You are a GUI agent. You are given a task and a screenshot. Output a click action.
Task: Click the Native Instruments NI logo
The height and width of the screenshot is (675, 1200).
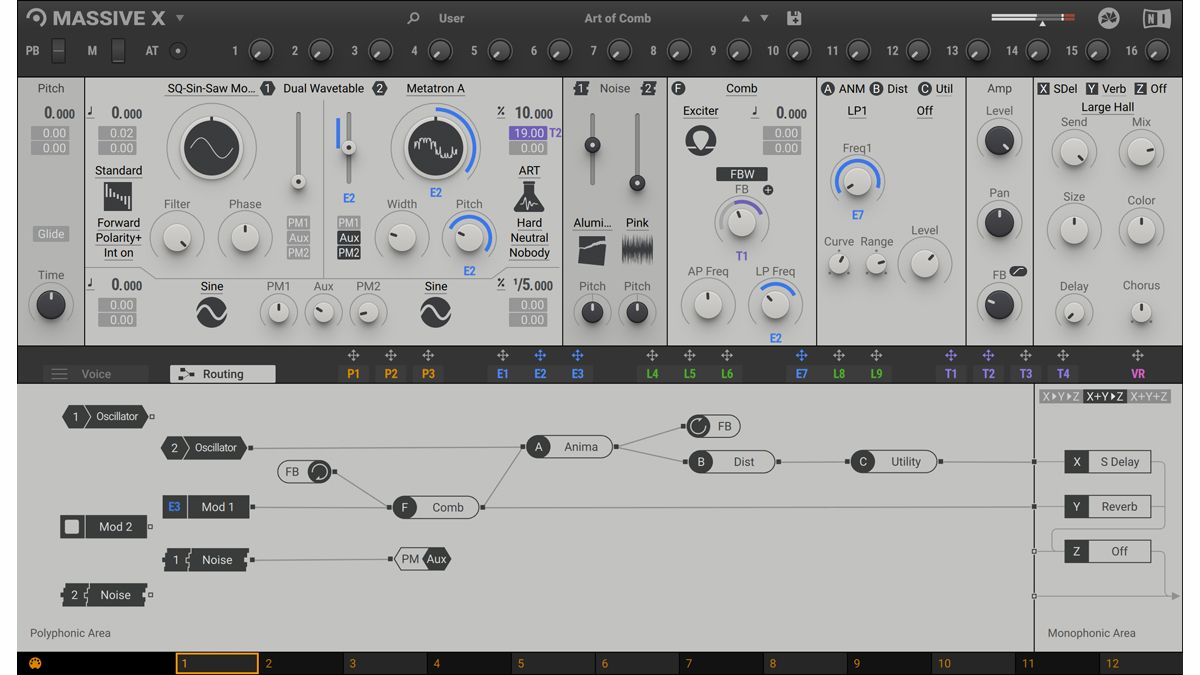[x=1156, y=18]
